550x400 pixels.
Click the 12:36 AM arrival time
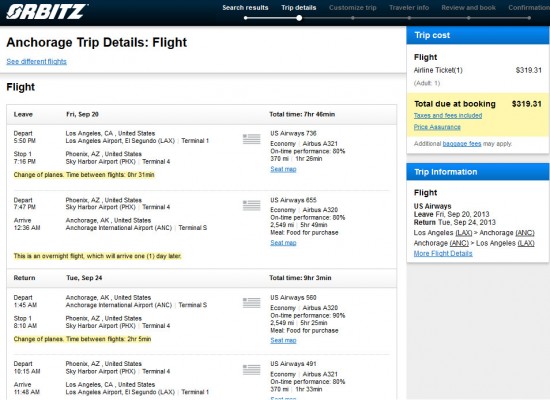pos(27,228)
